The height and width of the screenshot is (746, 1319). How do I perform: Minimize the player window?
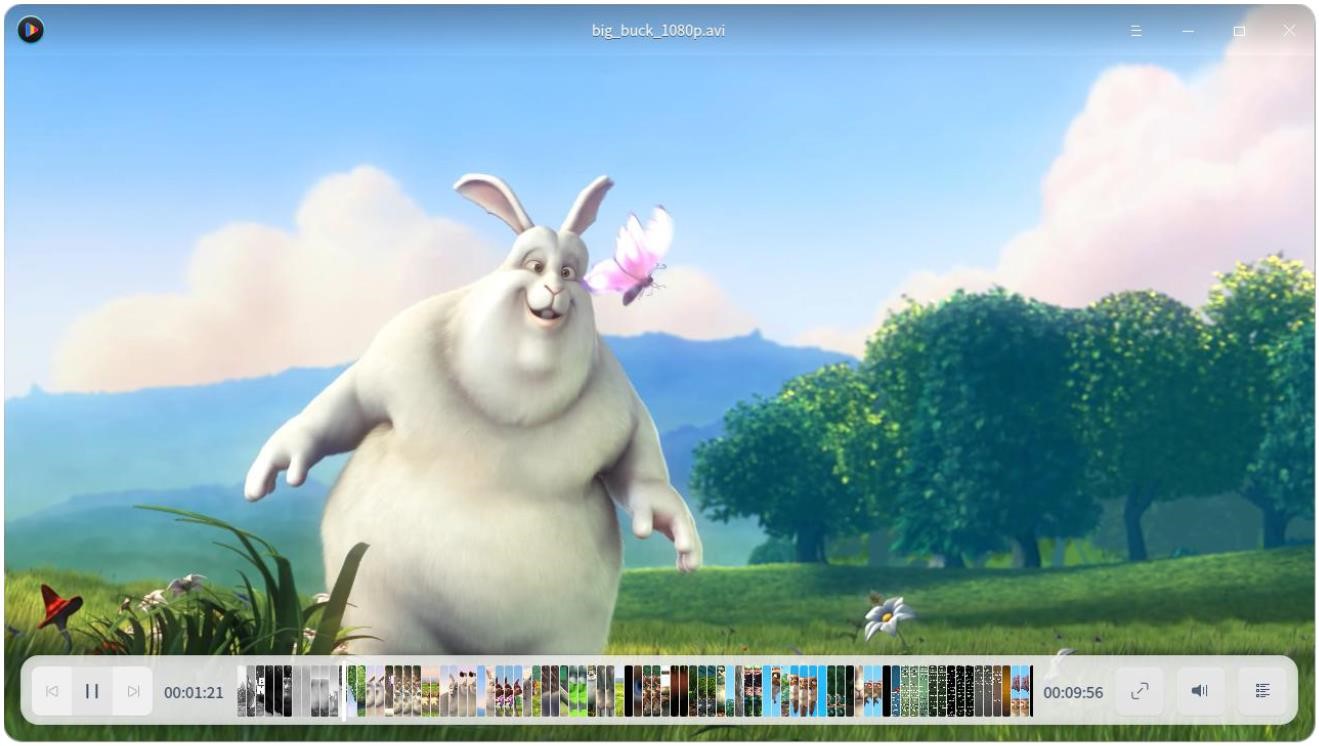(x=1188, y=31)
